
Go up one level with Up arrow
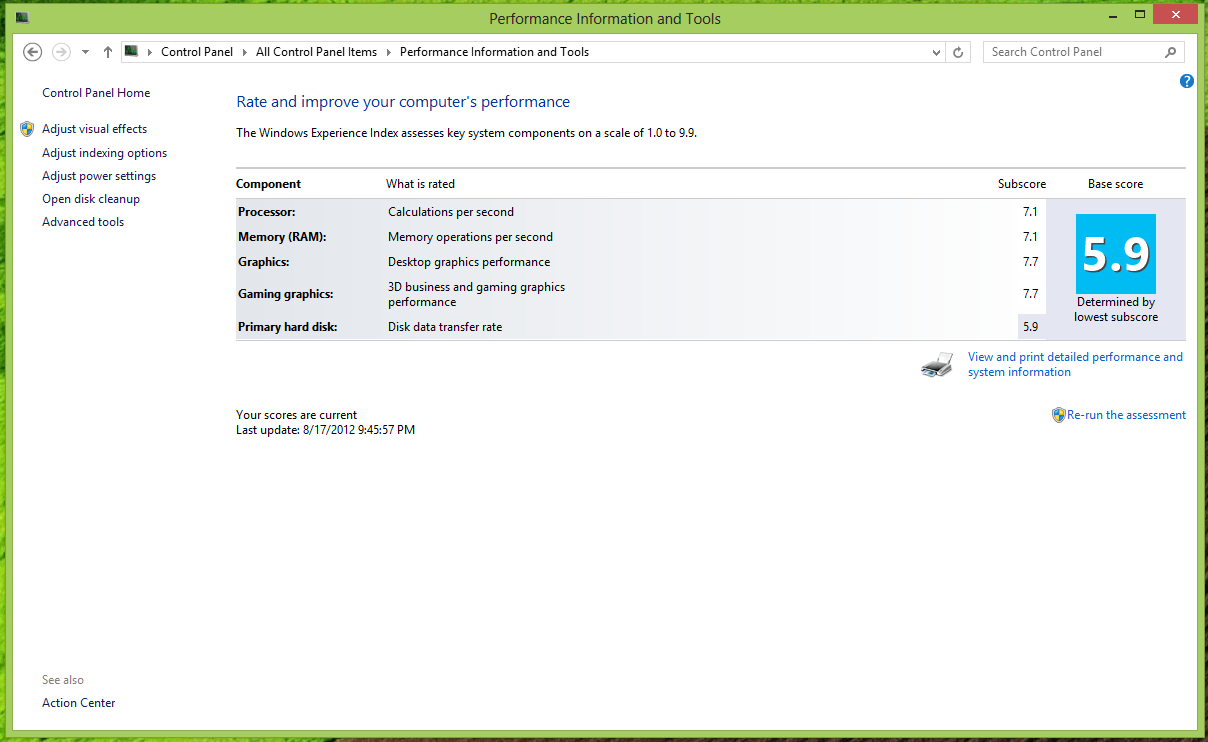[108, 52]
